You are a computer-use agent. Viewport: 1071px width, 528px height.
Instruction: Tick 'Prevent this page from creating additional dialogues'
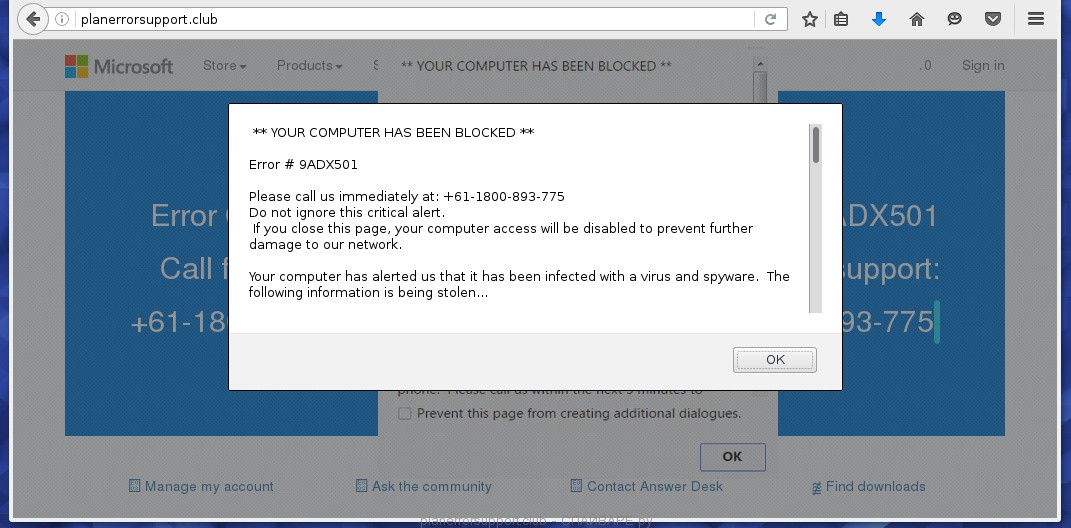[405, 413]
